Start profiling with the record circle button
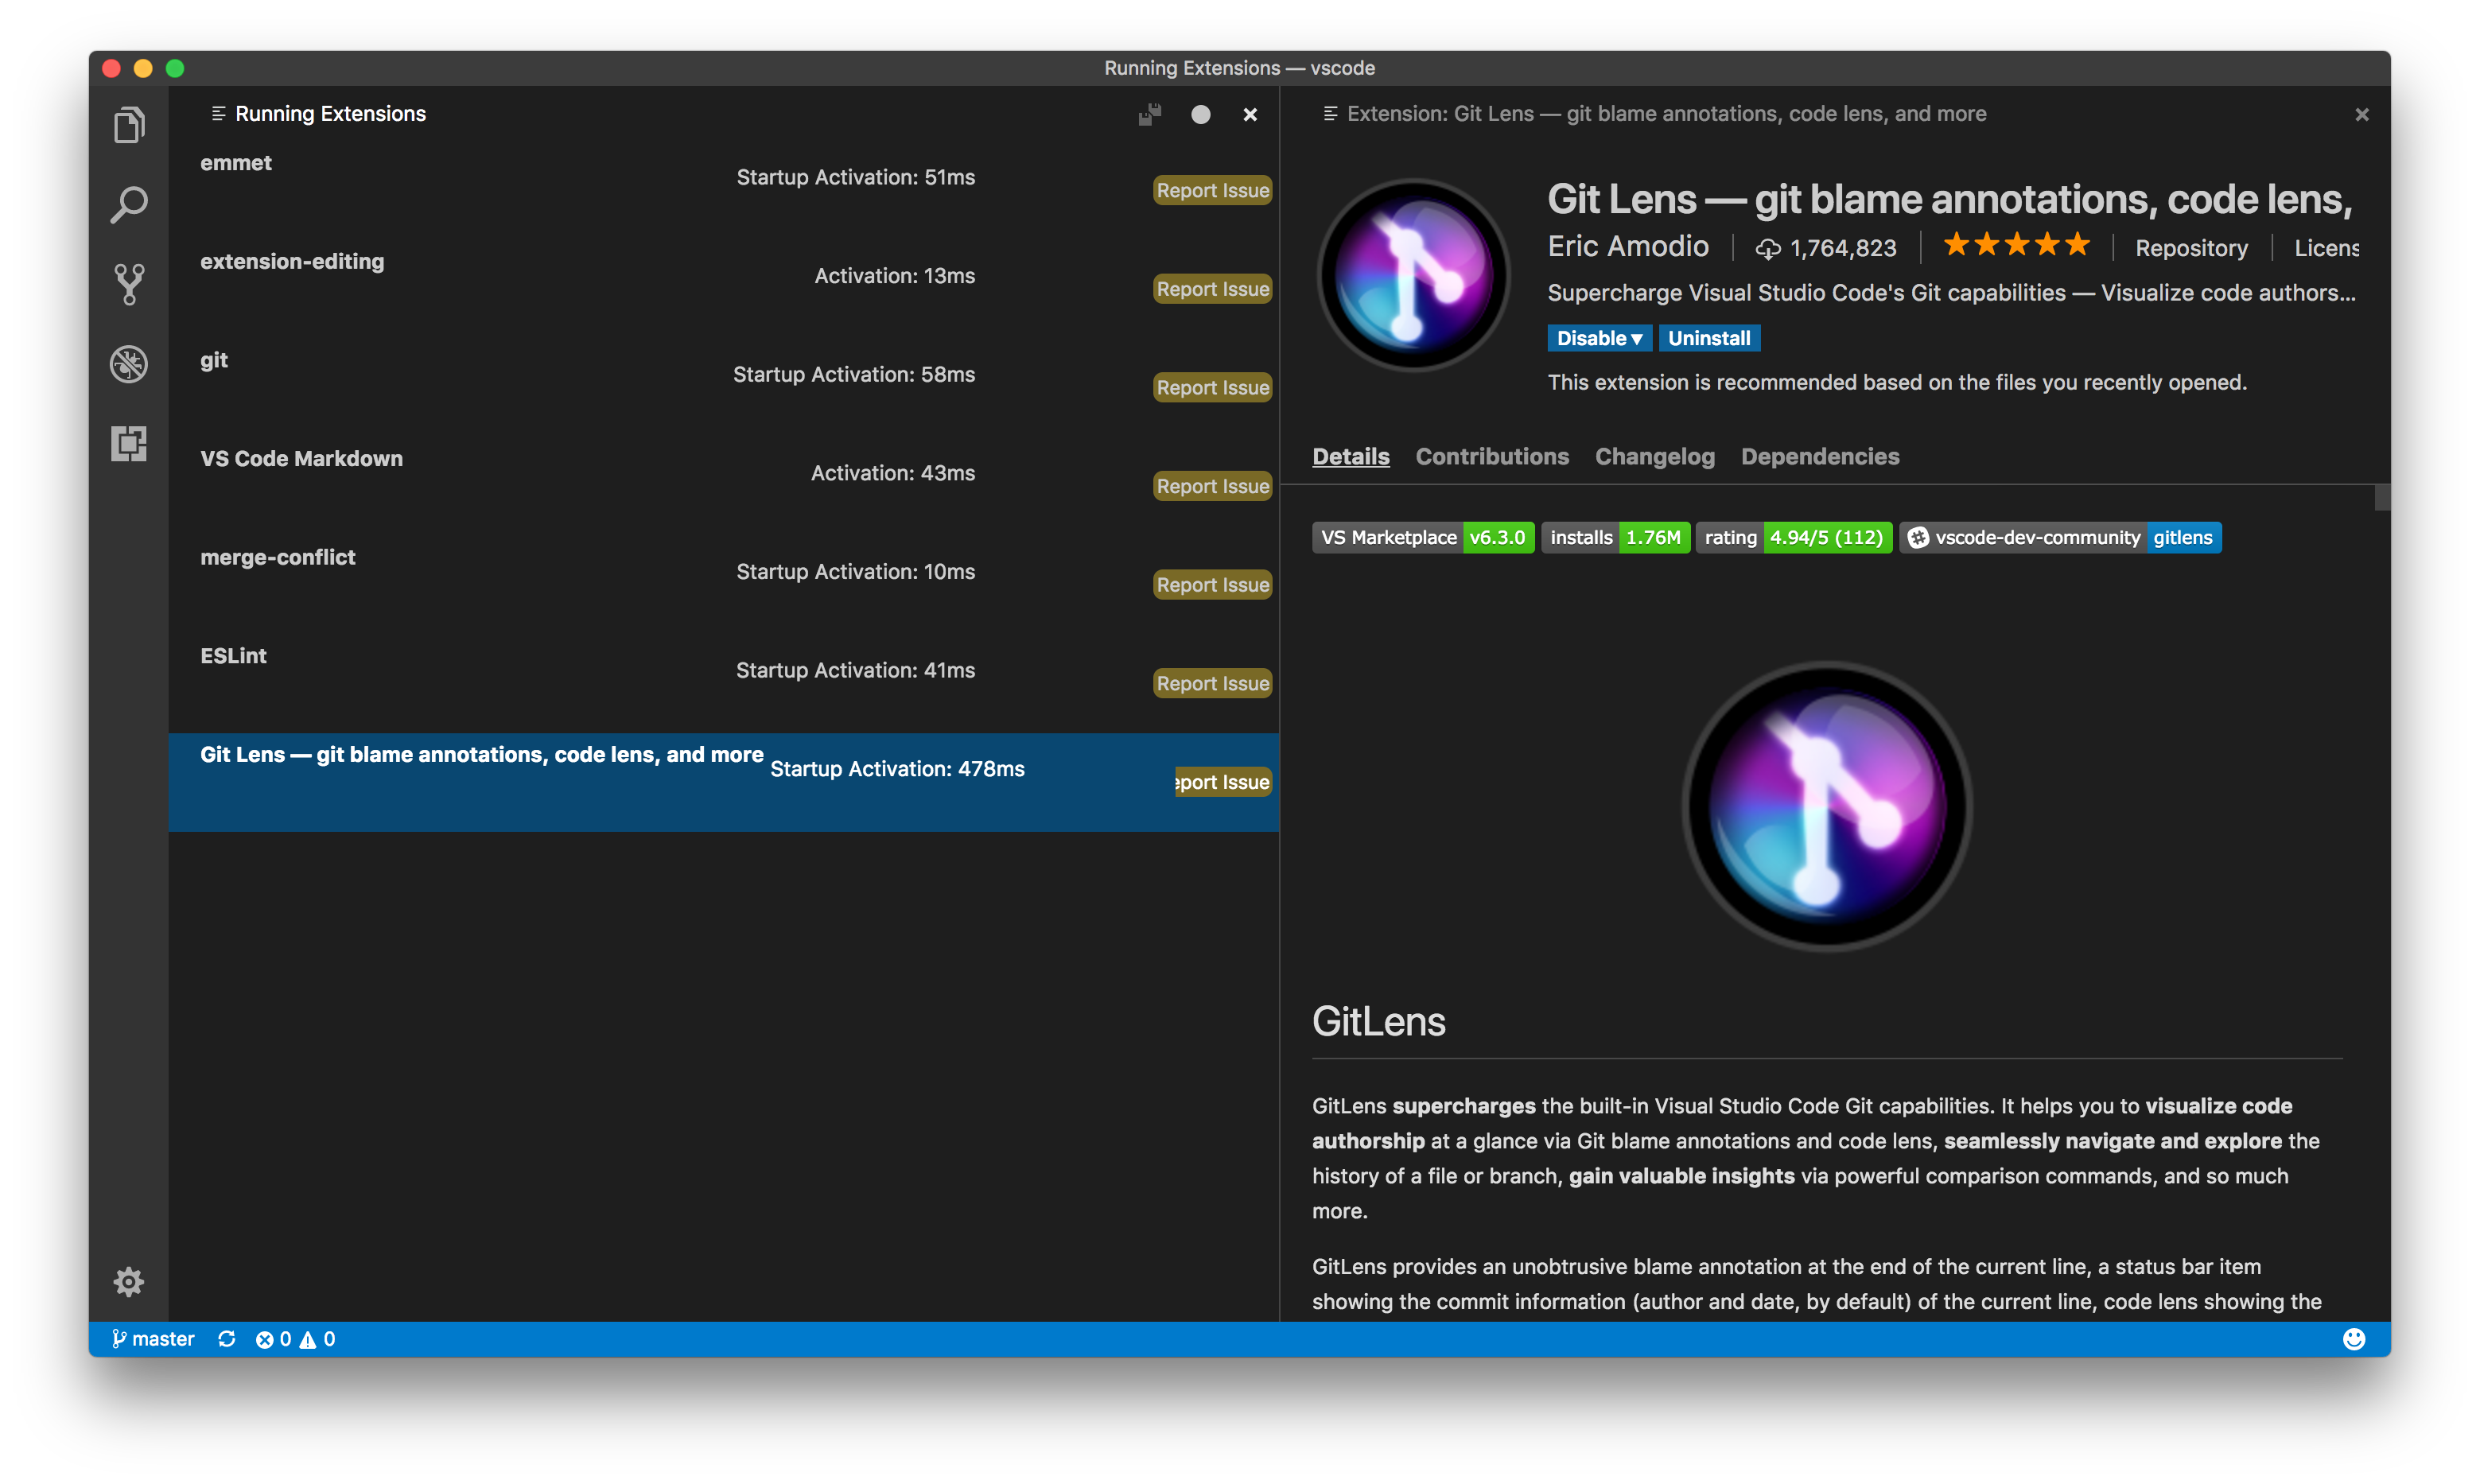Screen dimensions: 2480x1484 [1200, 114]
